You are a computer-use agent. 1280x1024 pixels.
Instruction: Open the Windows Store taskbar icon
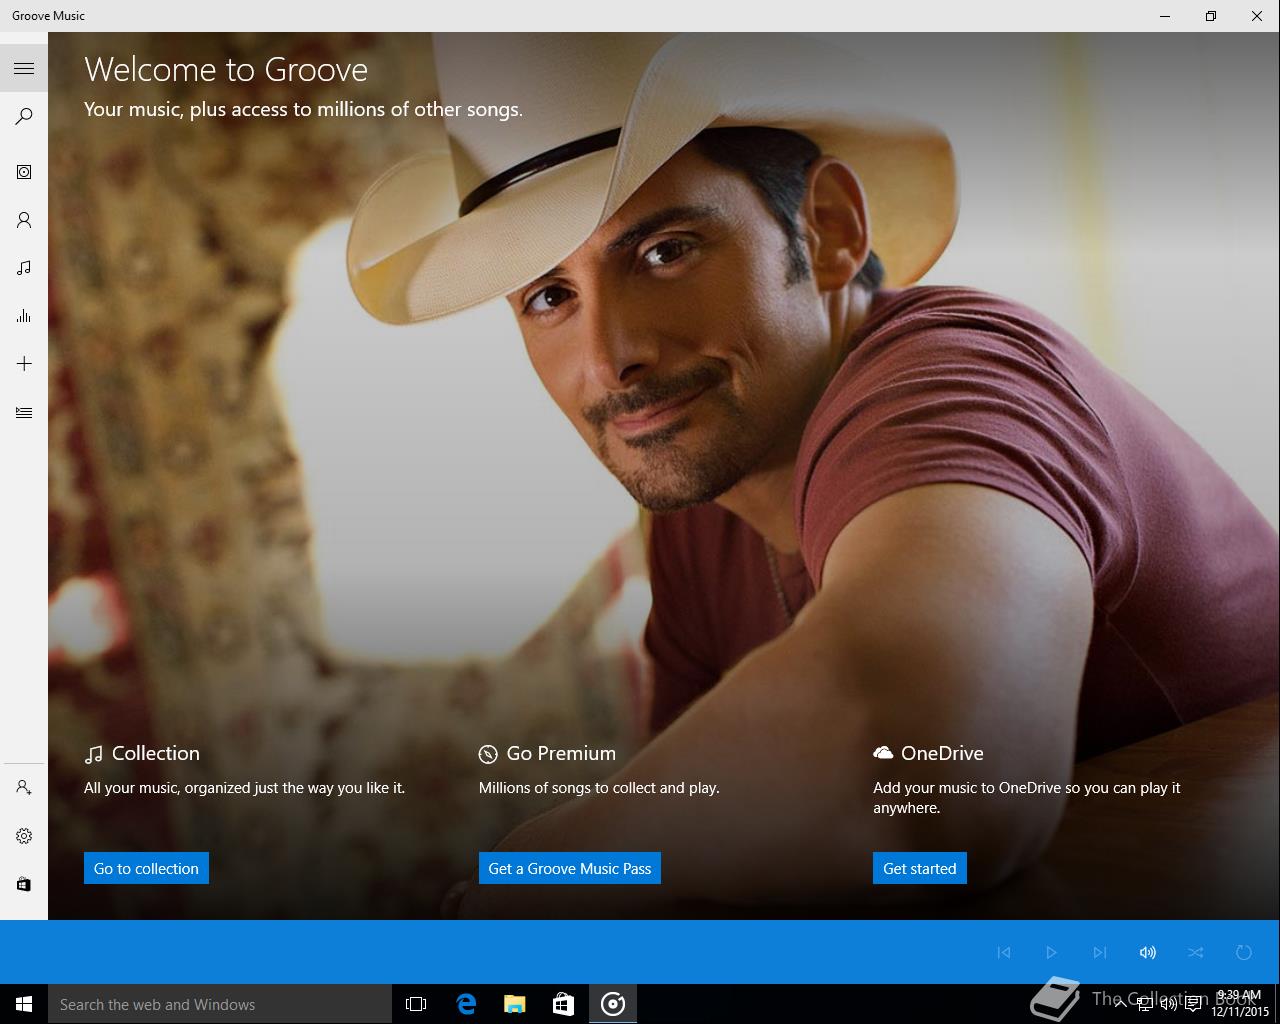point(564,1004)
